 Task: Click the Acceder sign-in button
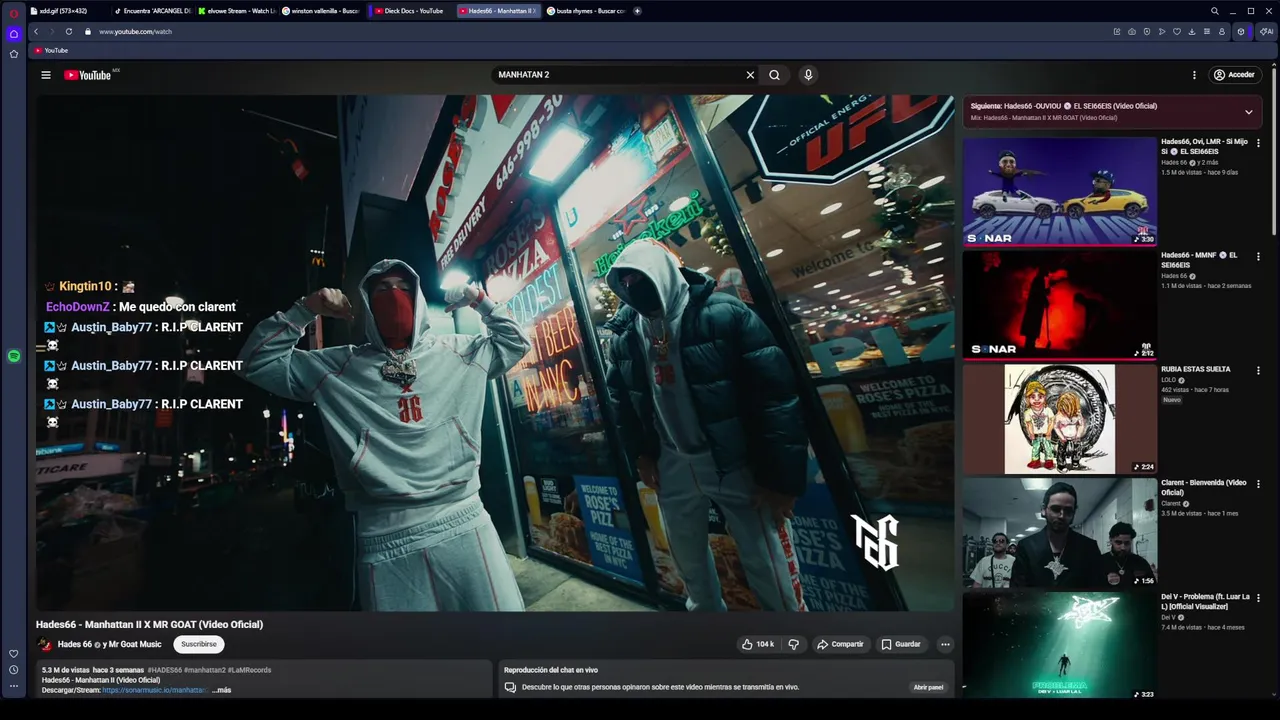pyautogui.click(x=1234, y=75)
